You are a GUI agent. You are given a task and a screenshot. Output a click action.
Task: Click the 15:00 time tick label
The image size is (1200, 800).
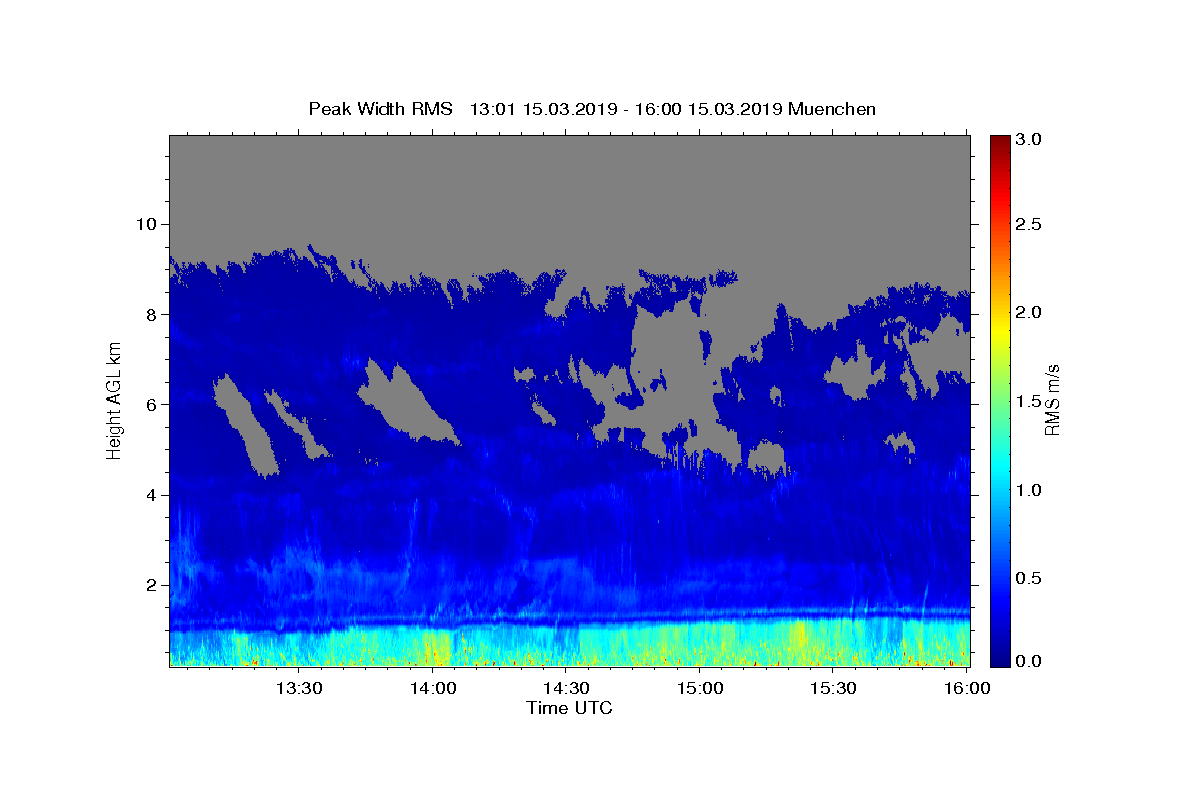(x=700, y=689)
